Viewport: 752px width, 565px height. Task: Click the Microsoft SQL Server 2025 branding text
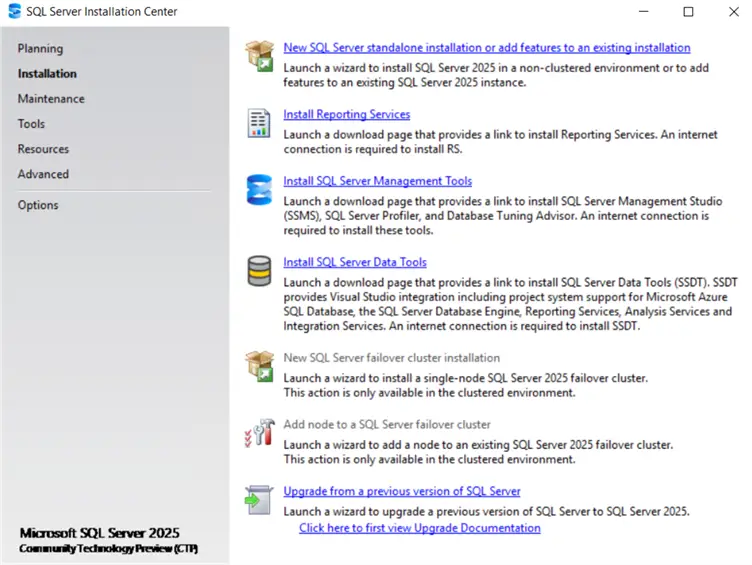[100, 533]
